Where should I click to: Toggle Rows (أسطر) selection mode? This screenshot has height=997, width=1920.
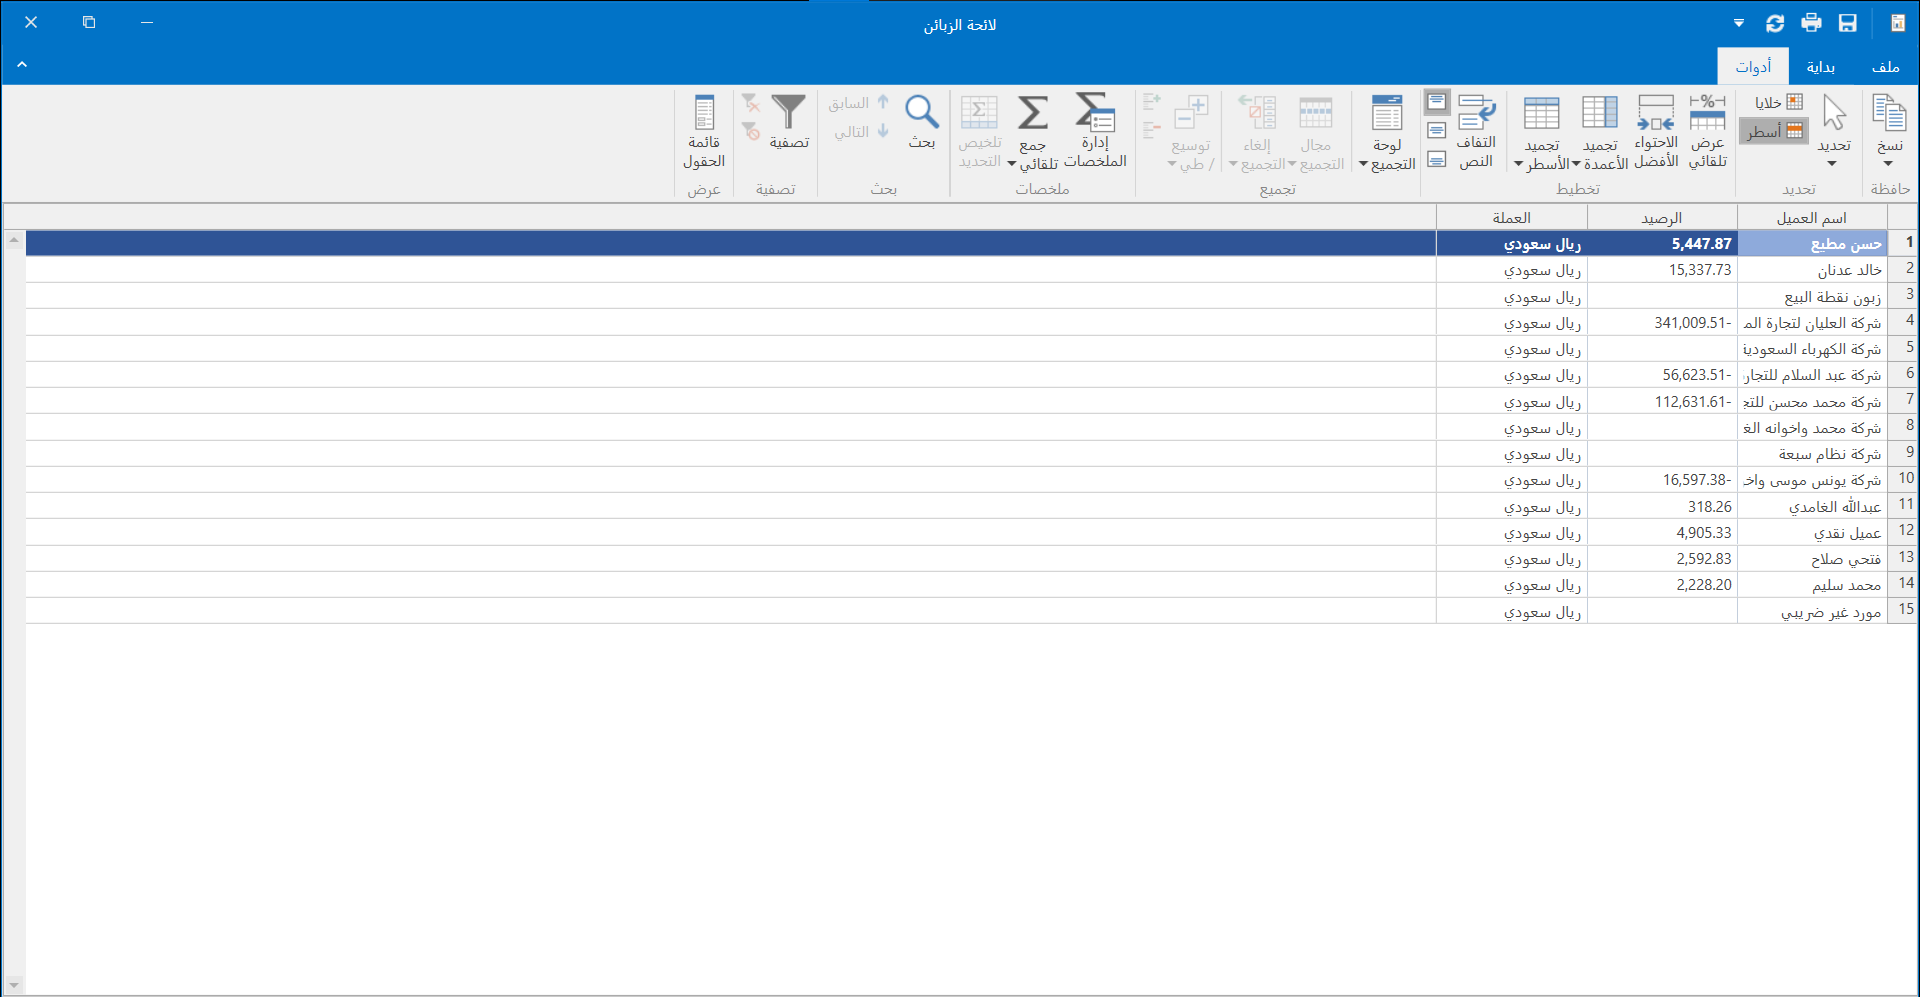pos(1775,131)
